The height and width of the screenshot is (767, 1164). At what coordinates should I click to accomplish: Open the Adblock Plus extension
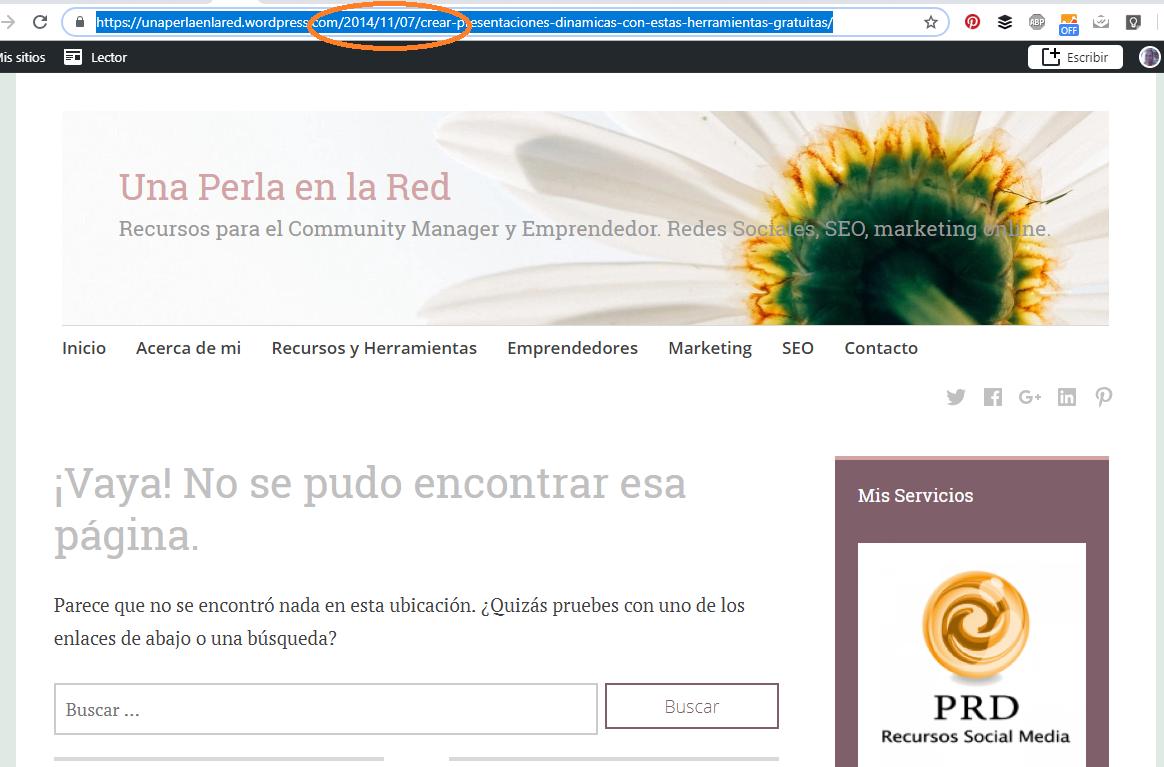click(x=1037, y=21)
